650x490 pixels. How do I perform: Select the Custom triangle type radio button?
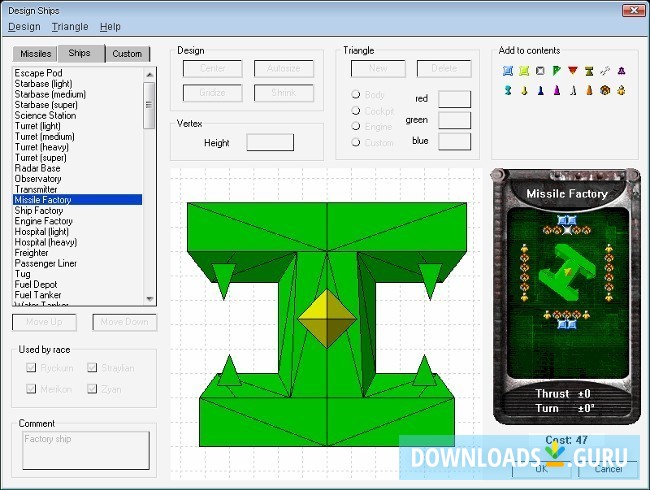(356, 142)
